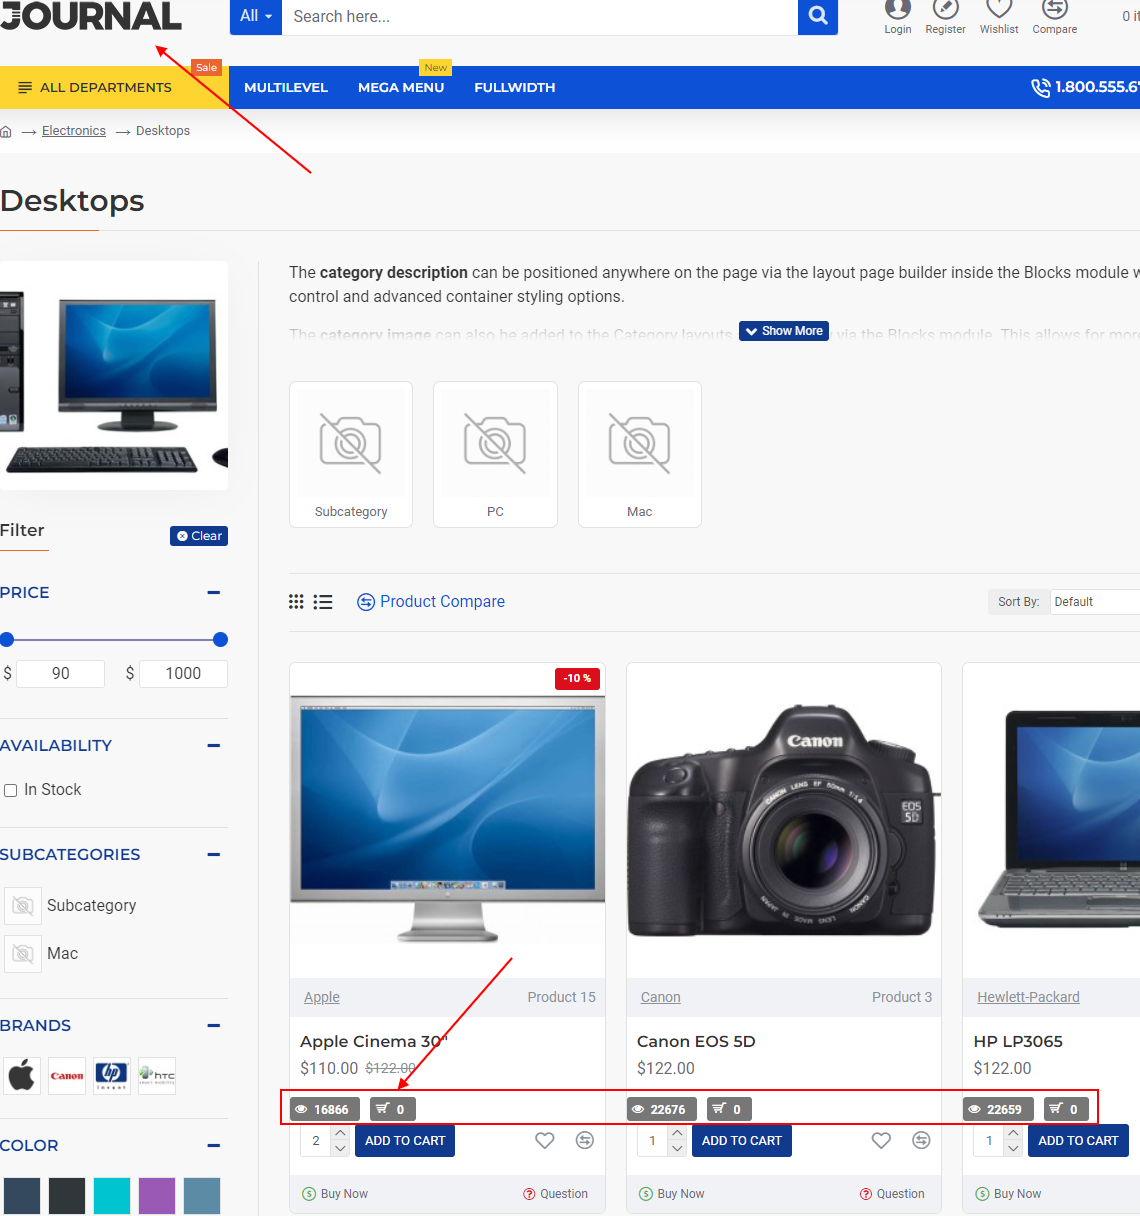Collapse the Color filter section
This screenshot has height=1216, width=1140.
[x=213, y=1145]
